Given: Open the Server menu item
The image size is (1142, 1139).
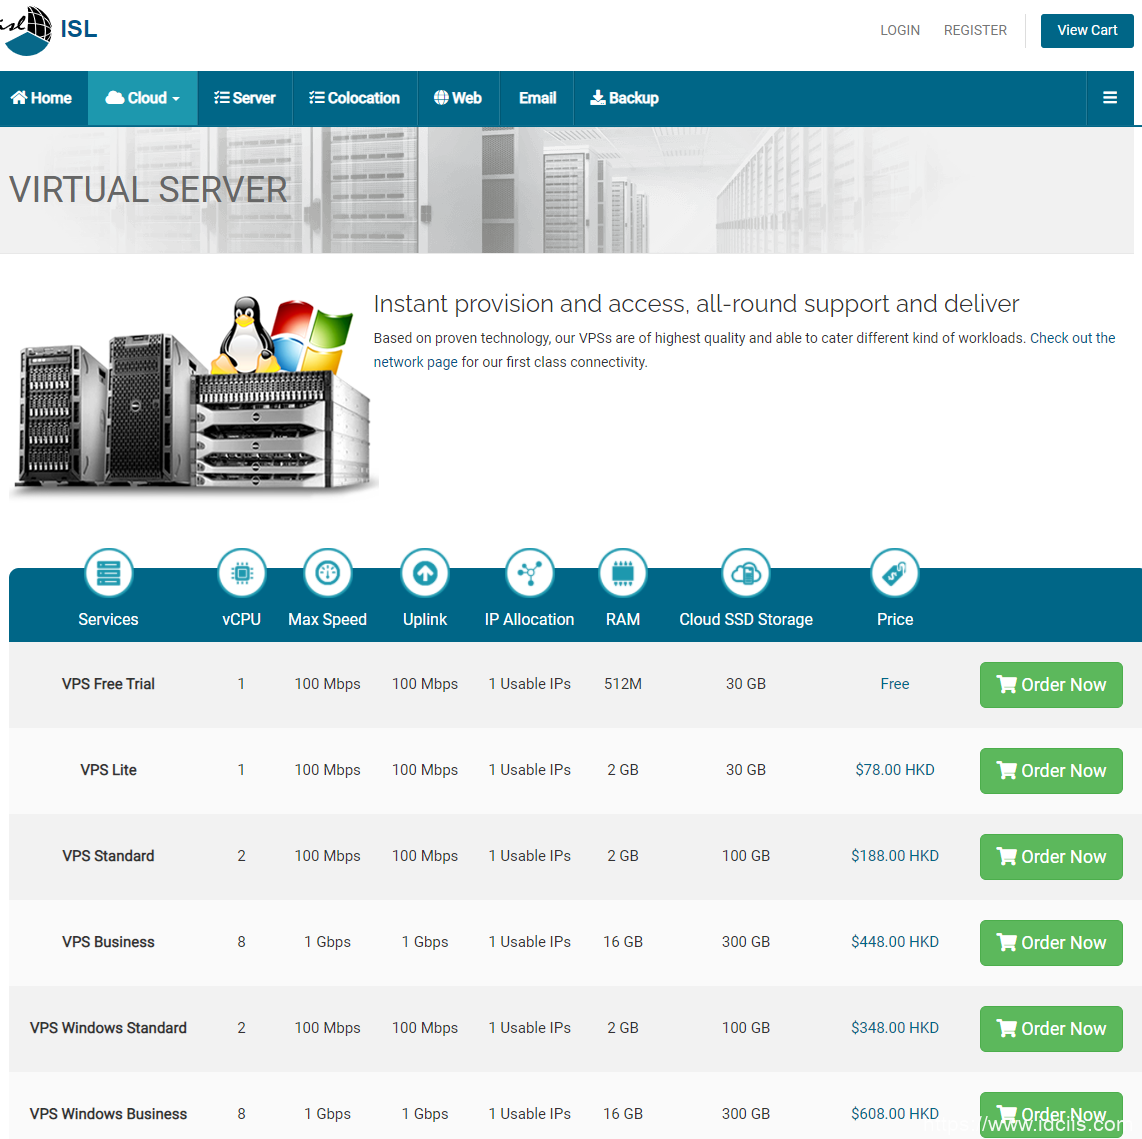Looking at the screenshot, I should coord(245,98).
